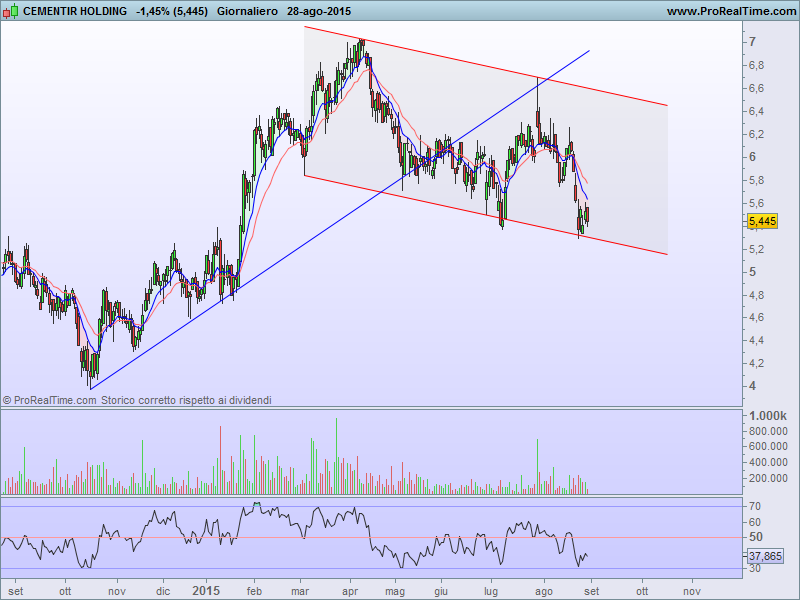Click the 5,8 price level label

tap(757, 180)
